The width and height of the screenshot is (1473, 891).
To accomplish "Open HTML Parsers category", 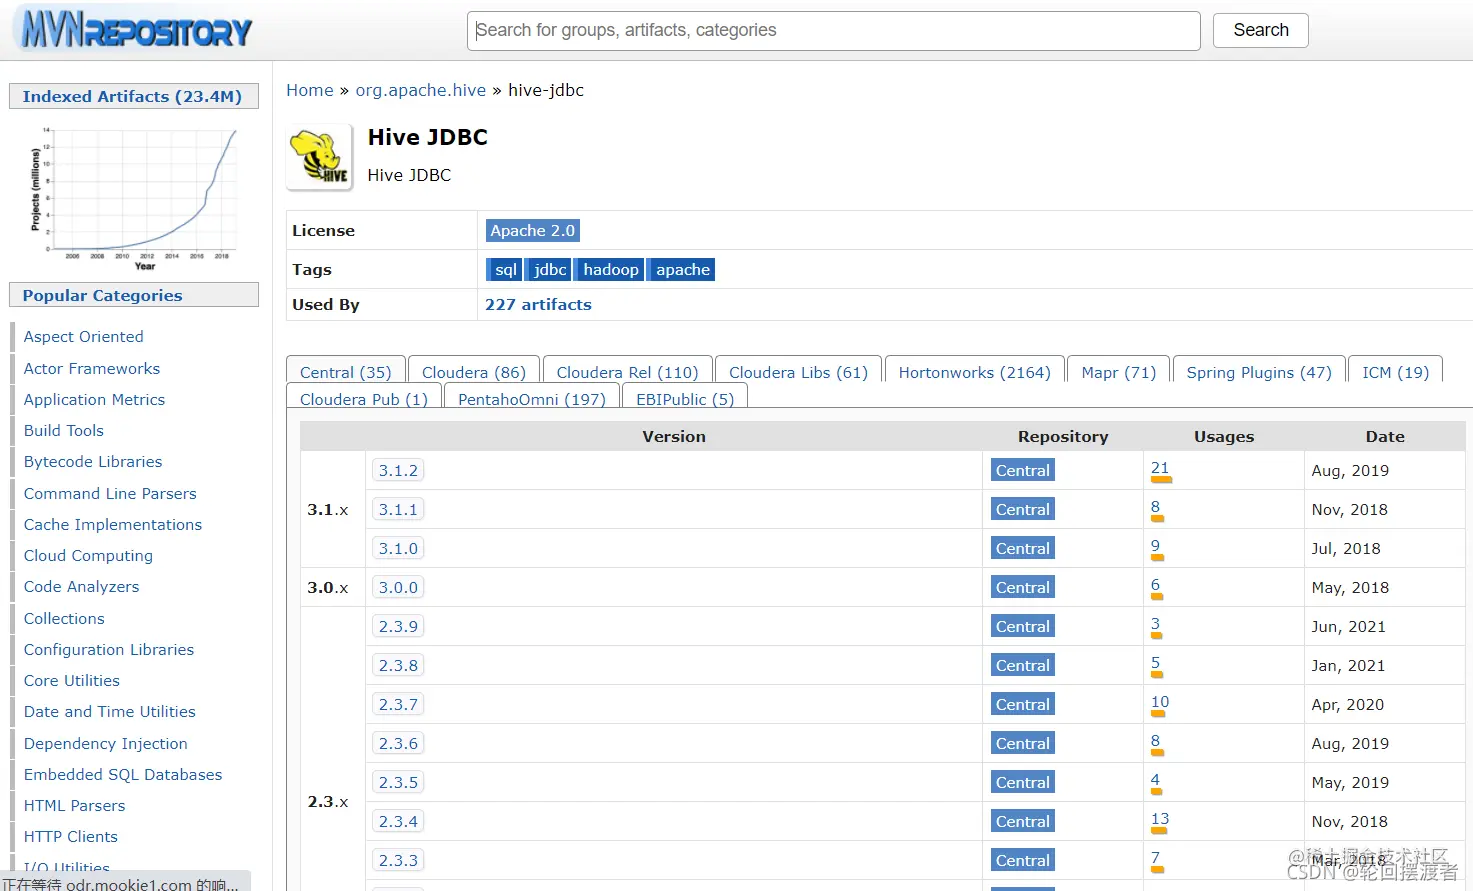I will click(75, 805).
